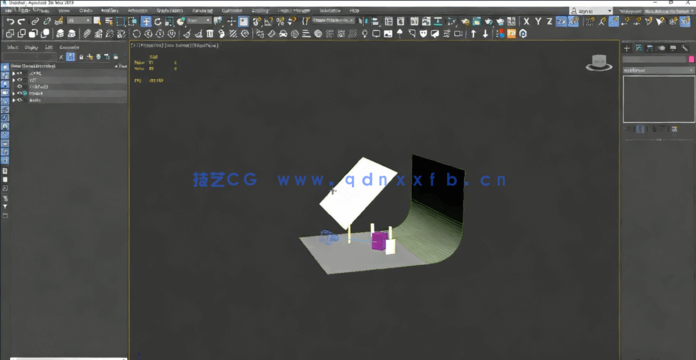Viewport: 696px width, 360px height.
Task: Open the reference coordinate system dropdown
Action: tap(198, 21)
